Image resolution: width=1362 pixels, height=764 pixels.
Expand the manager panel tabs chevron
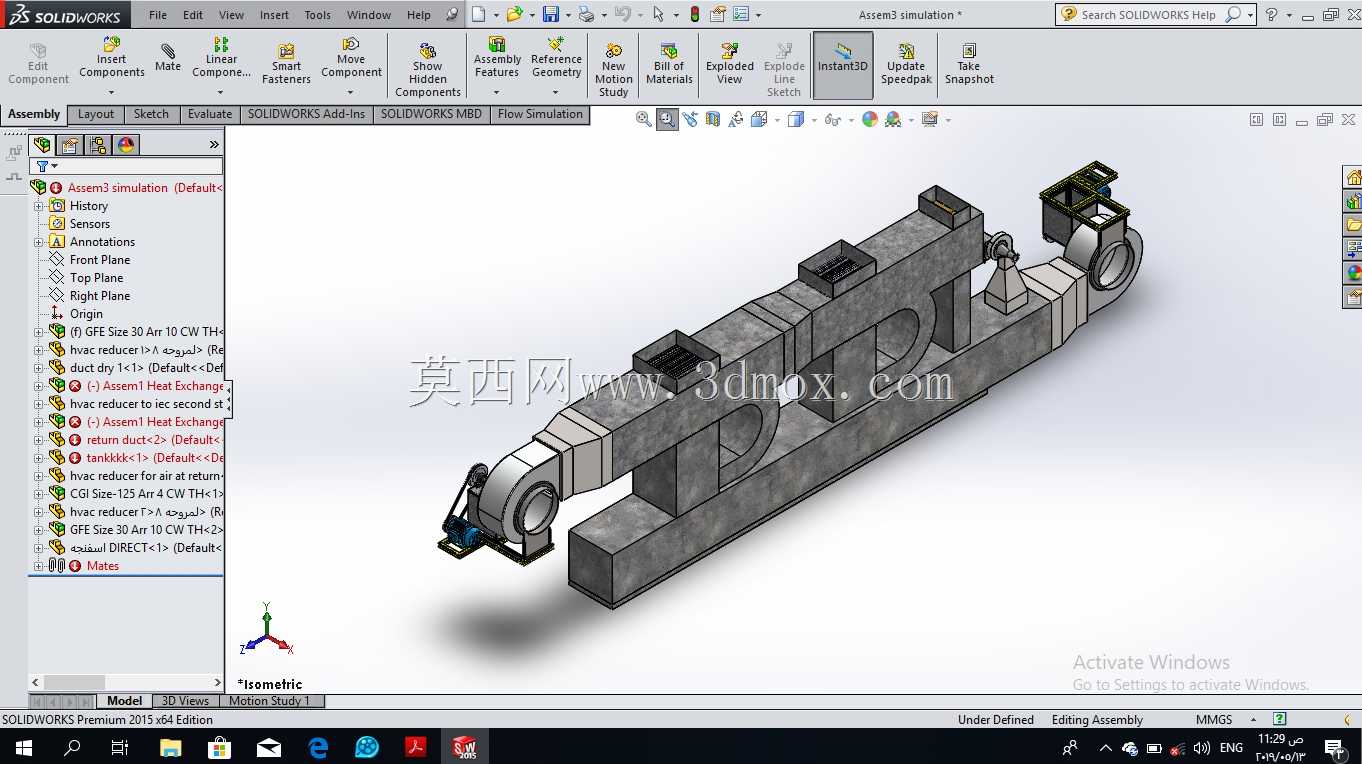[213, 145]
